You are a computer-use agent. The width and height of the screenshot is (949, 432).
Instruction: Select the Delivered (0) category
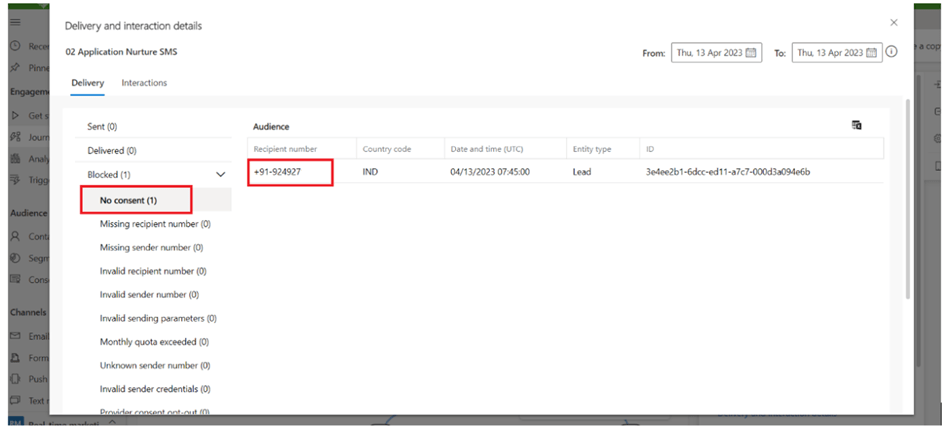pos(112,151)
